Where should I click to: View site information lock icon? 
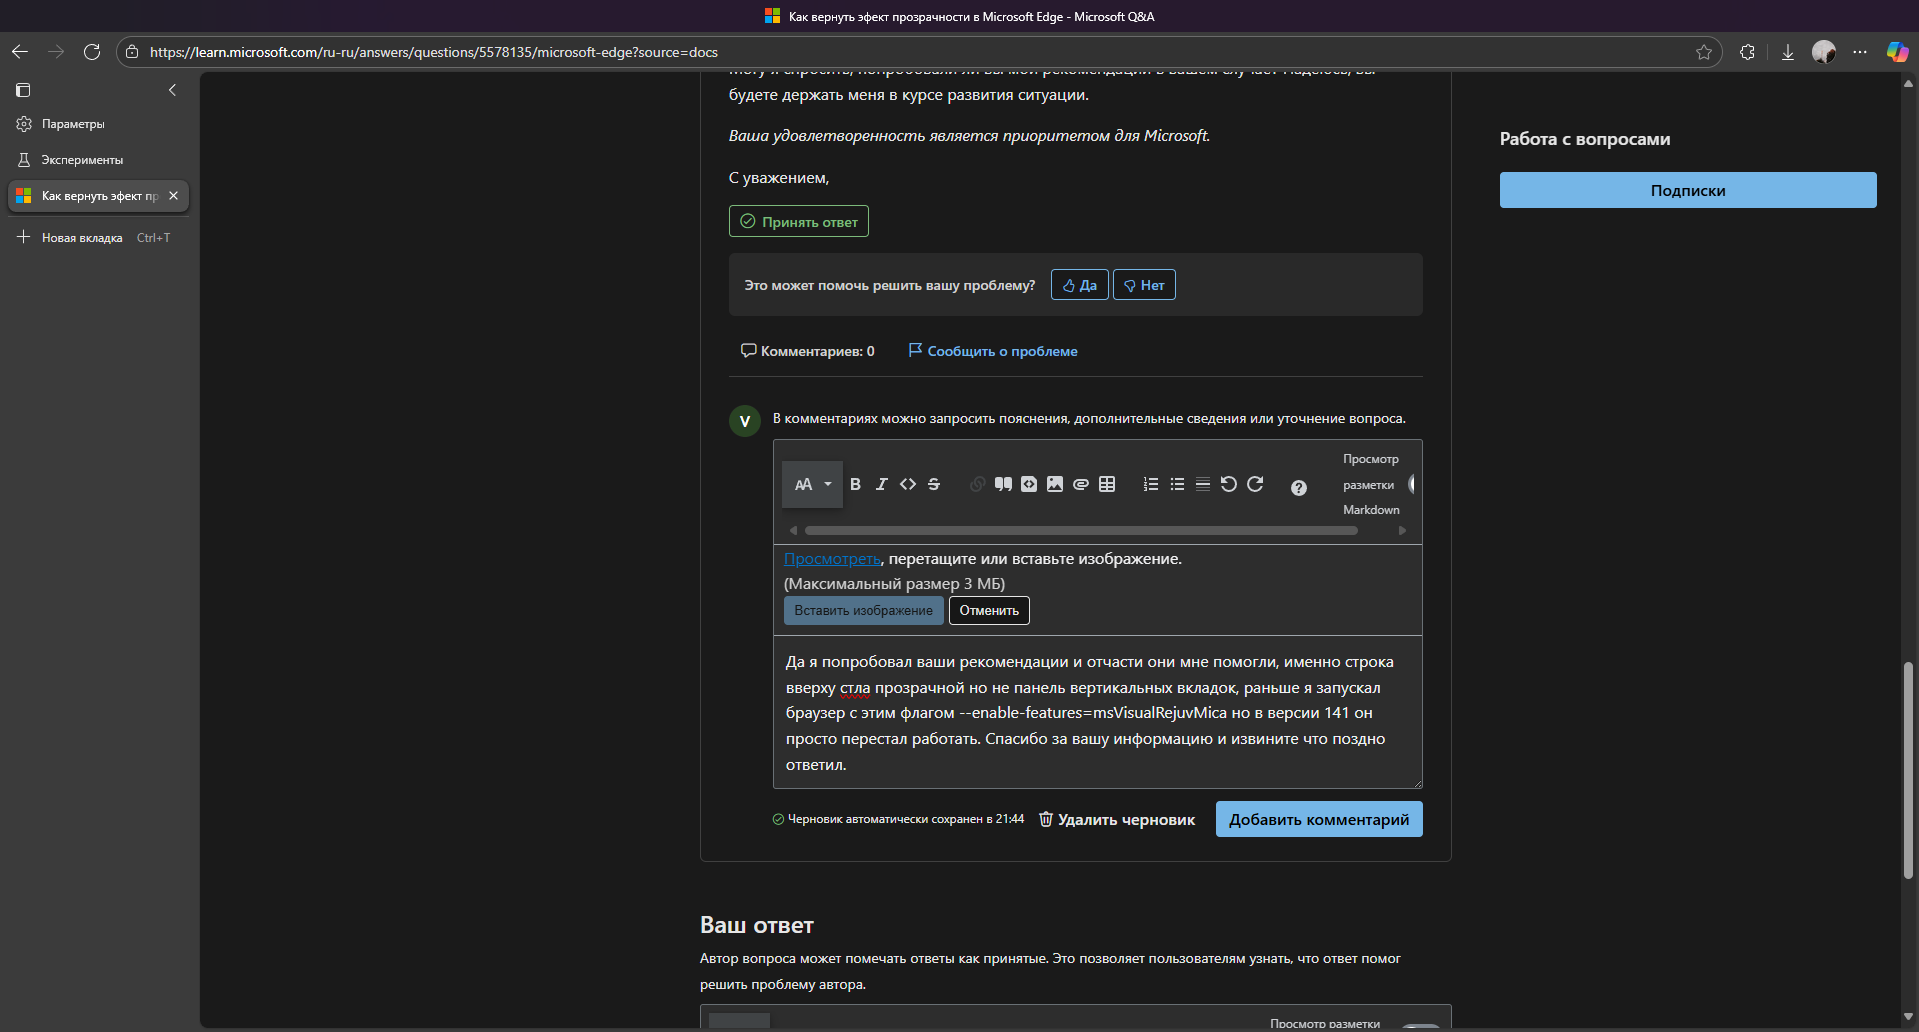(x=132, y=52)
